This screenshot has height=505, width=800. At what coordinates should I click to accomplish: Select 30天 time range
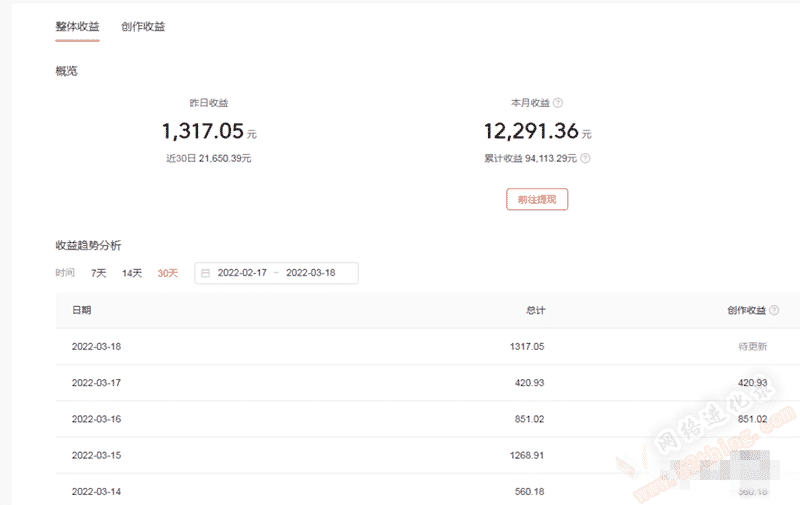[x=167, y=273]
